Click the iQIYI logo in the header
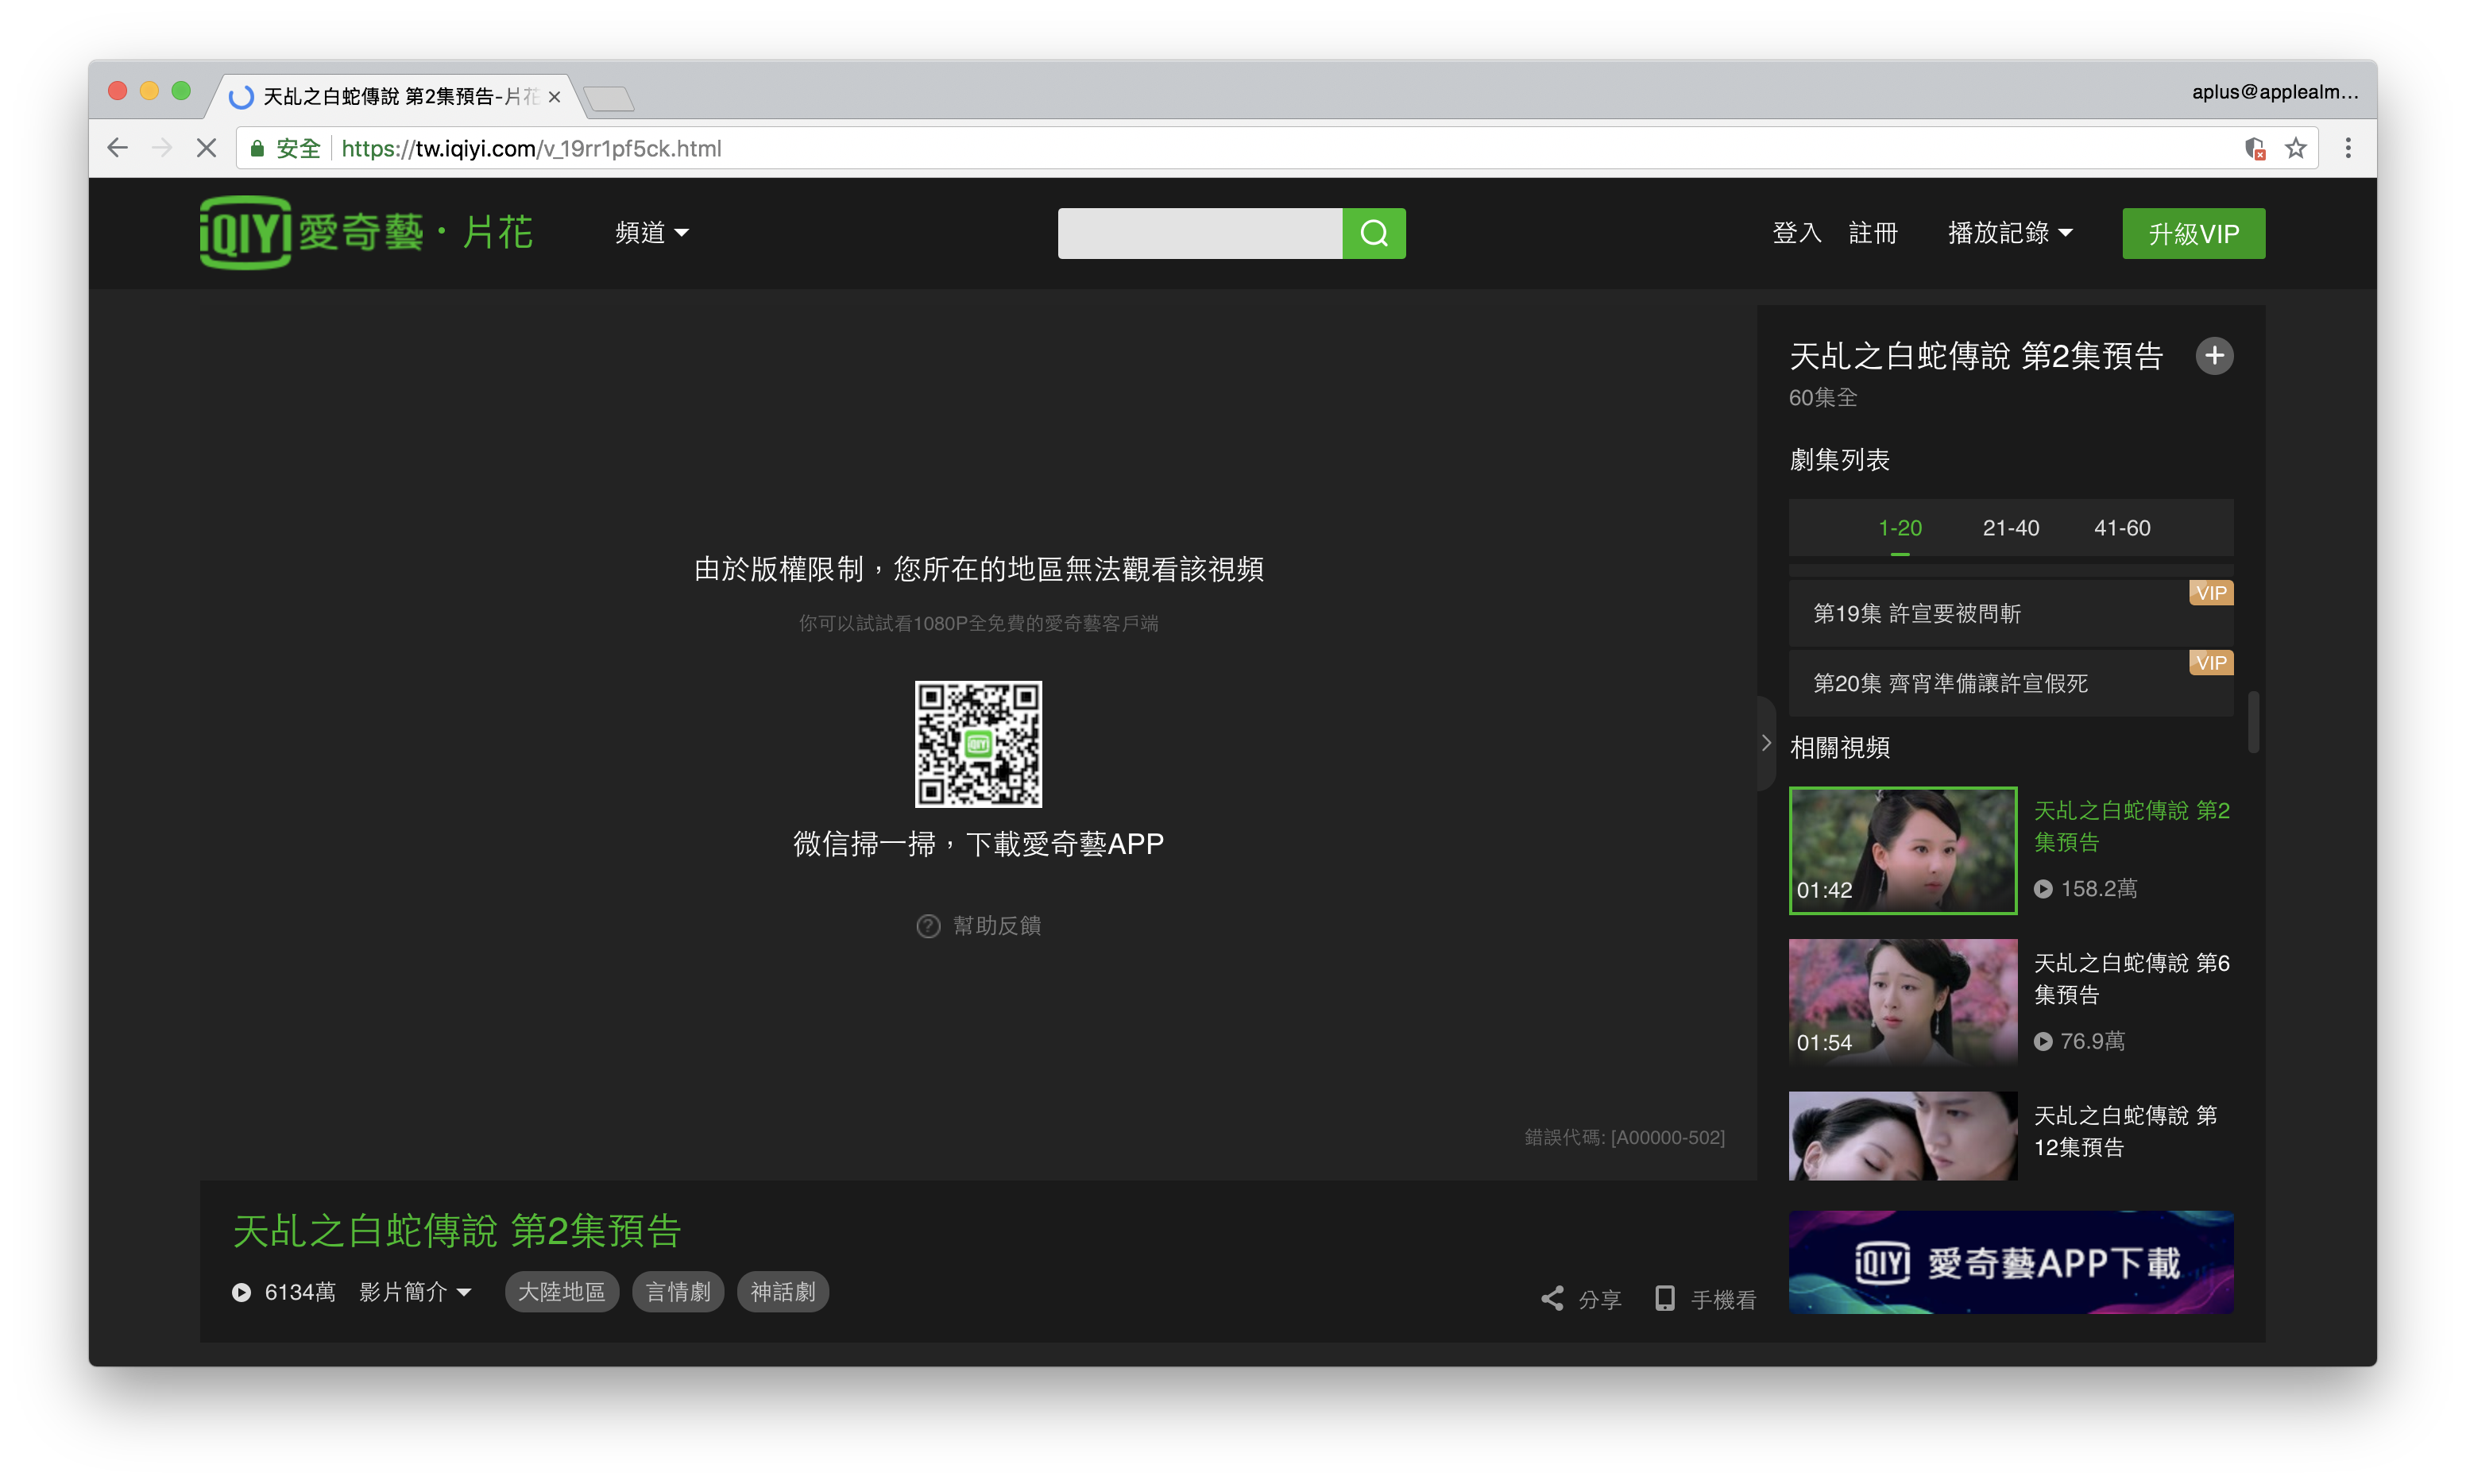This screenshot has width=2466, height=1484. (x=311, y=233)
